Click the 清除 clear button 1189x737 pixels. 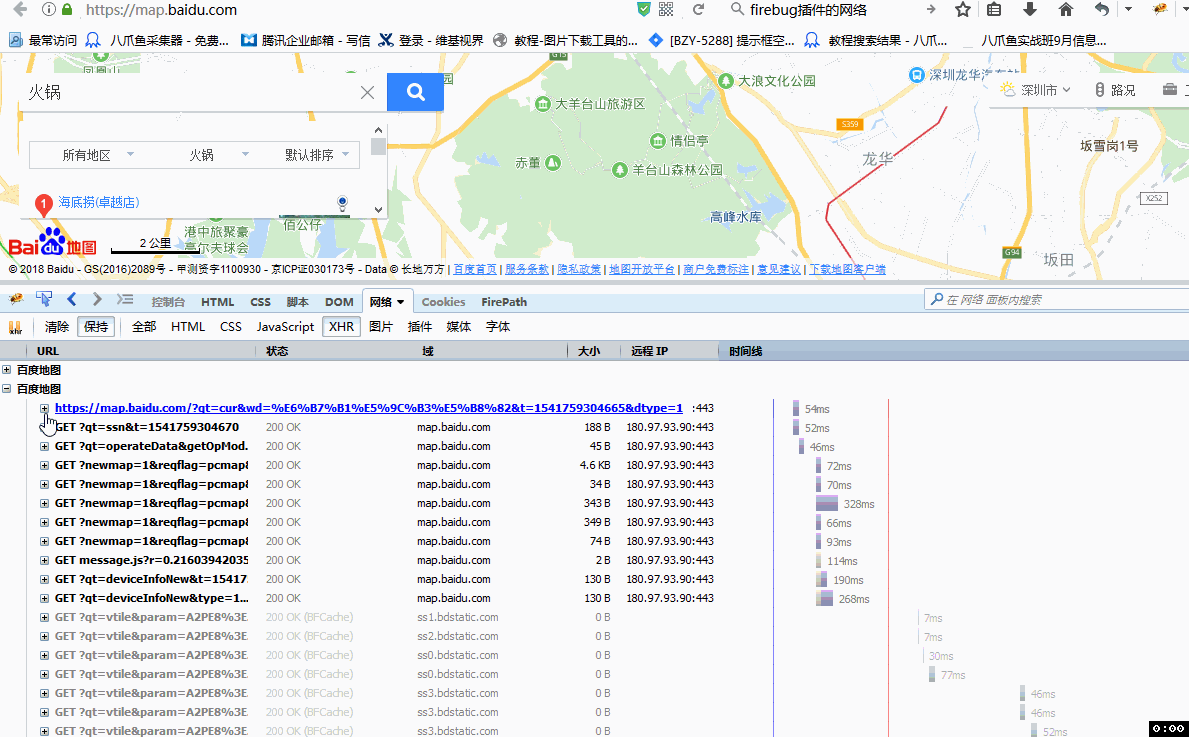[x=57, y=327]
